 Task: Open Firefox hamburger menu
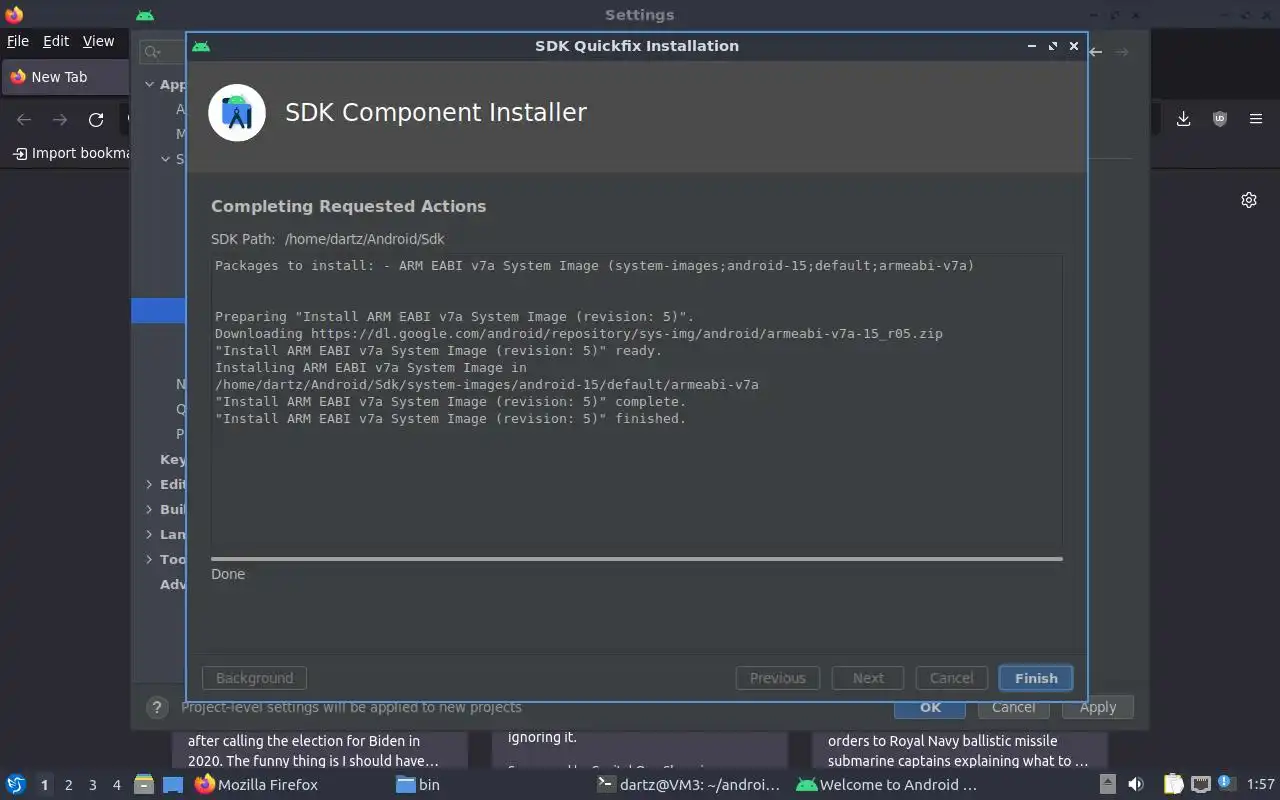pyautogui.click(x=1256, y=119)
